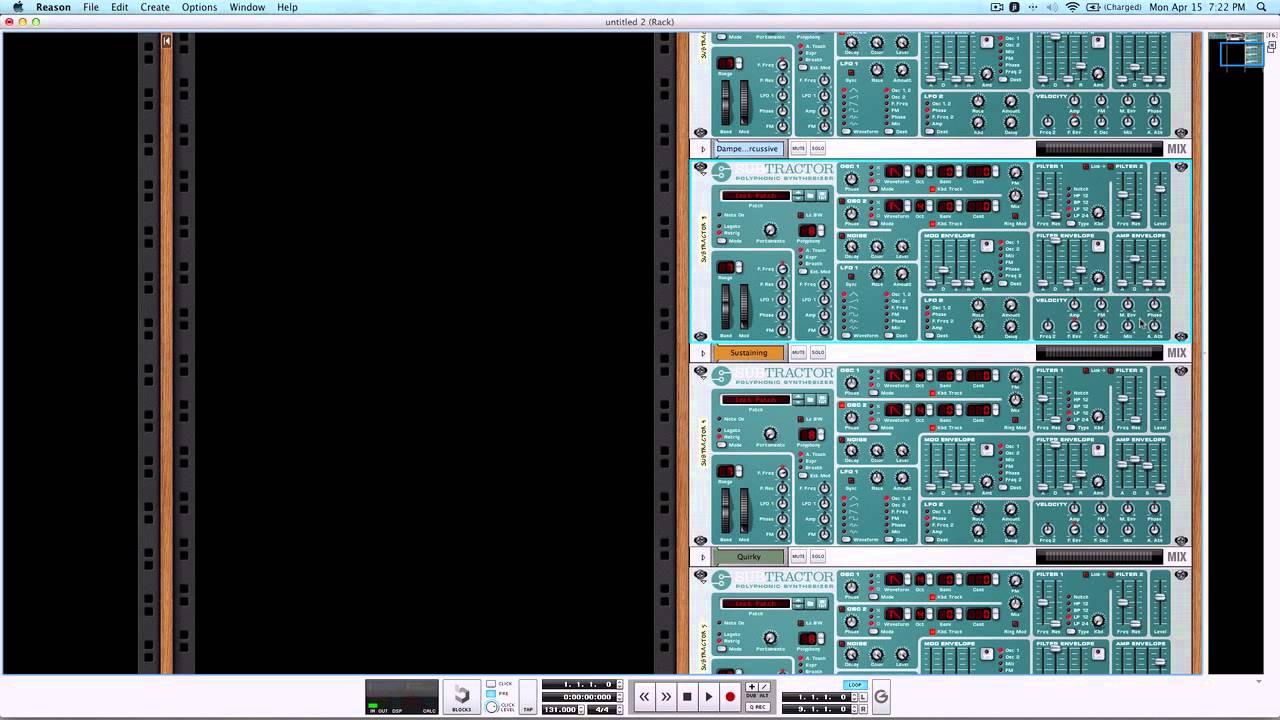Start recording with the Record button
The width and height of the screenshot is (1280, 720).
pyautogui.click(x=730, y=697)
